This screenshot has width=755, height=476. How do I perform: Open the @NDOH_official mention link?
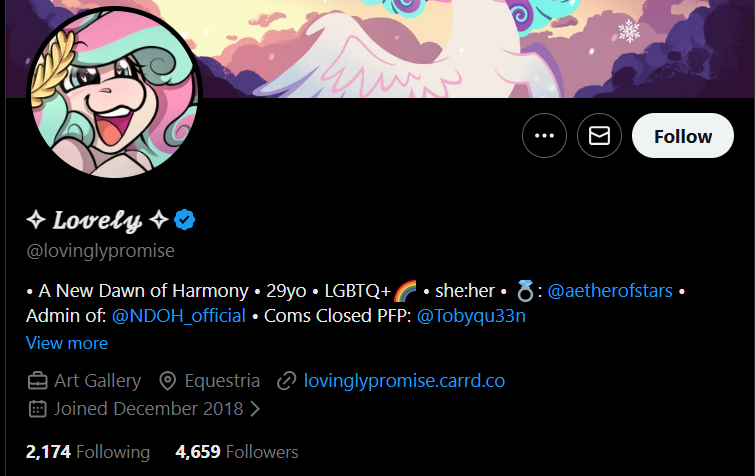click(x=179, y=316)
